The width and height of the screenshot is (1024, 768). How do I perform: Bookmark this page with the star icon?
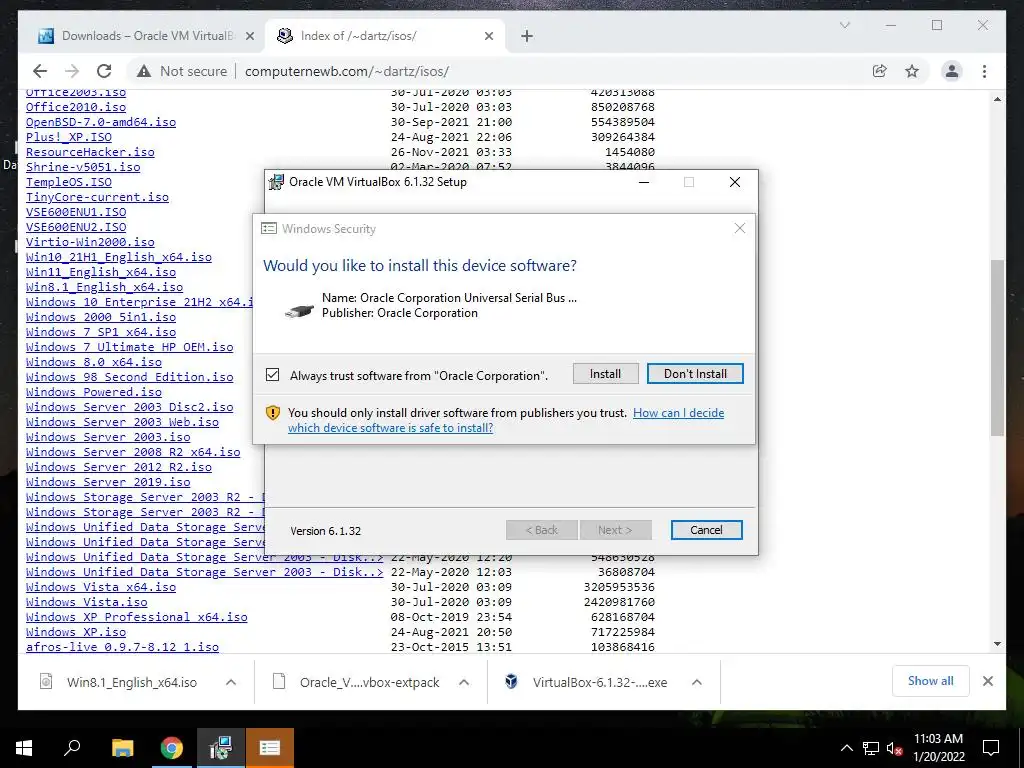(x=912, y=71)
